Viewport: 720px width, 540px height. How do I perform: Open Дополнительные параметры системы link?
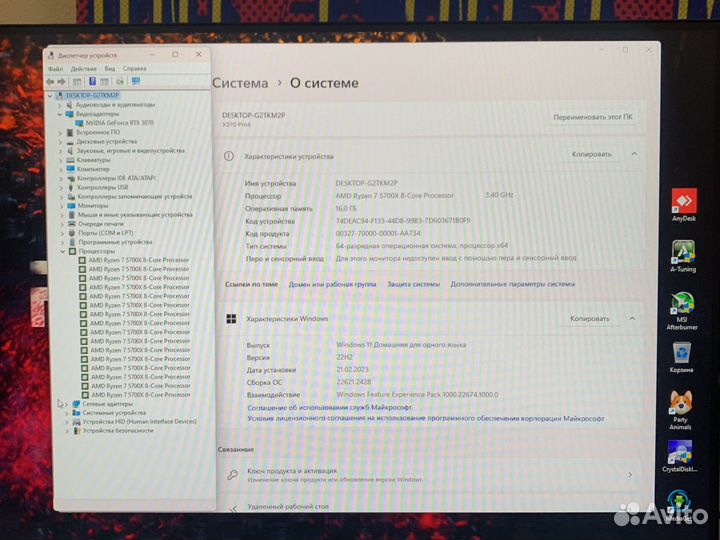coord(513,284)
